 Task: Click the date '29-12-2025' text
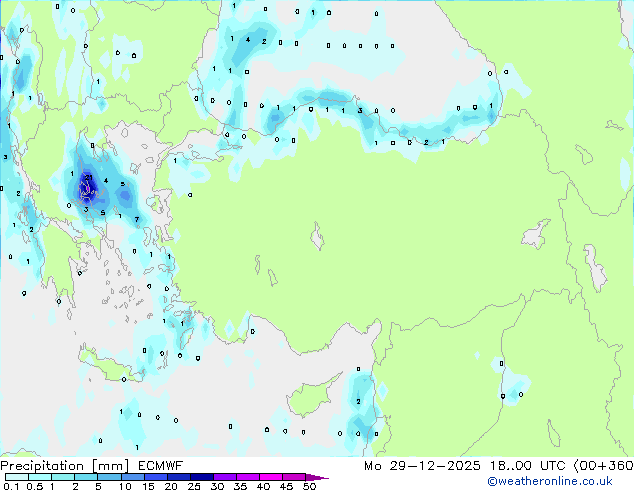click(435, 466)
